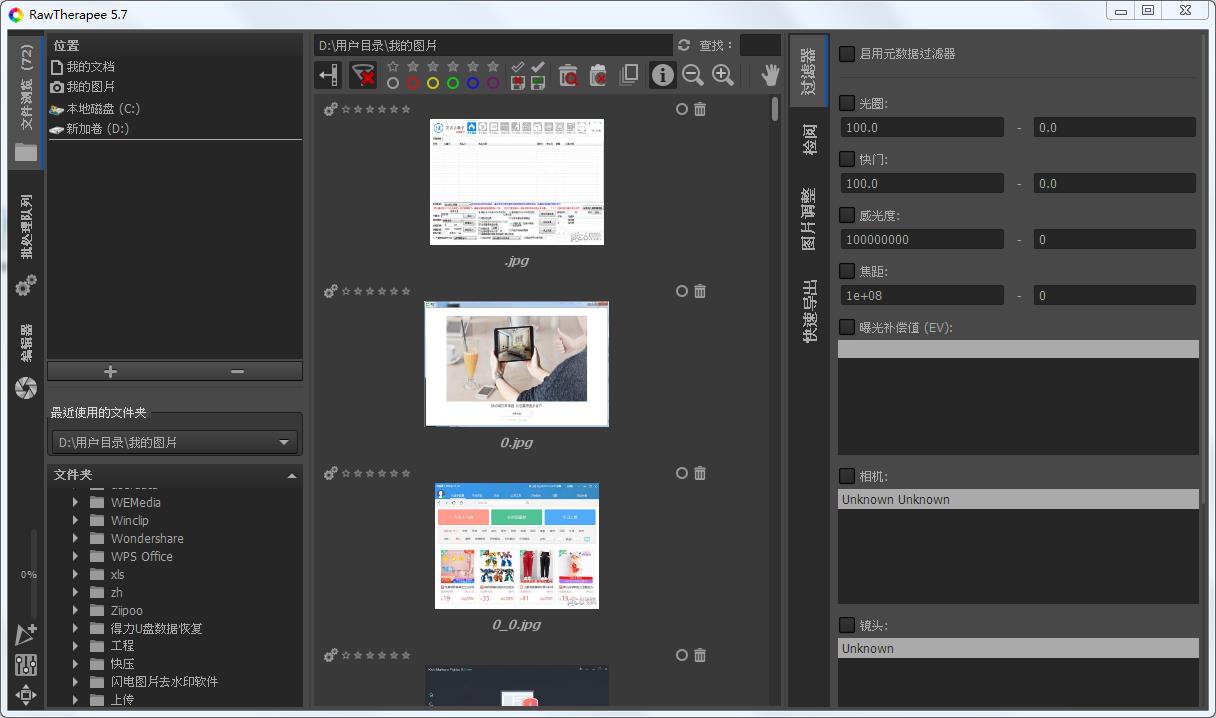Screen dimensions: 1216x718
Task: Filter by red color label circle
Action: click(413, 83)
